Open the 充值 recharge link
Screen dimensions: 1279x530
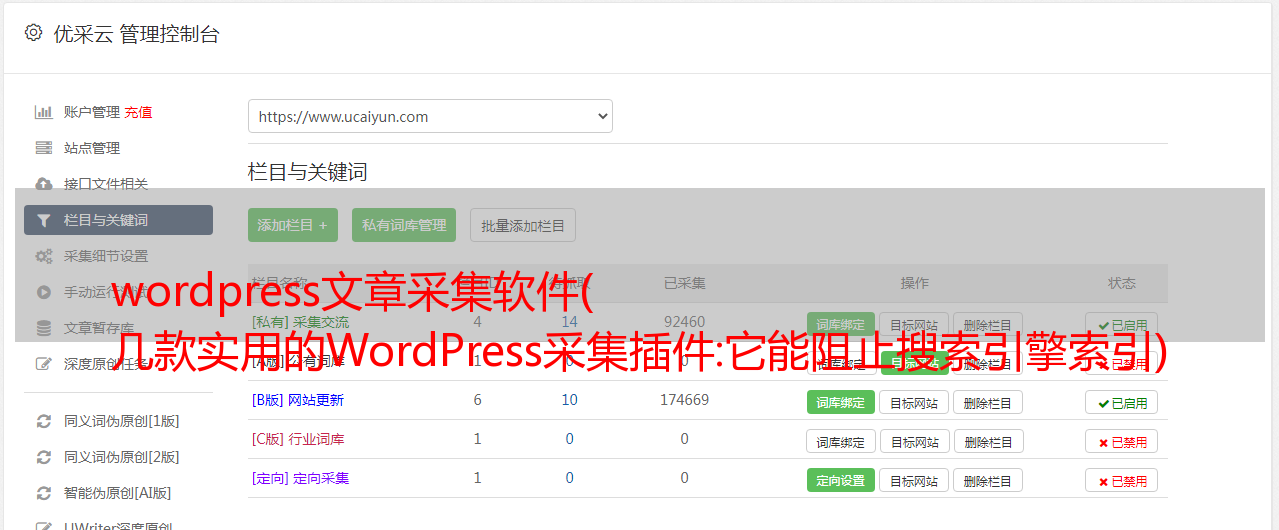point(139,112)
